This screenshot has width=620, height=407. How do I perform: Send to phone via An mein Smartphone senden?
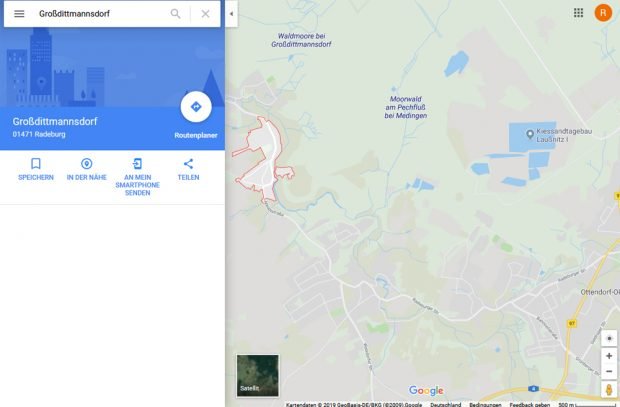coord(137,163)
